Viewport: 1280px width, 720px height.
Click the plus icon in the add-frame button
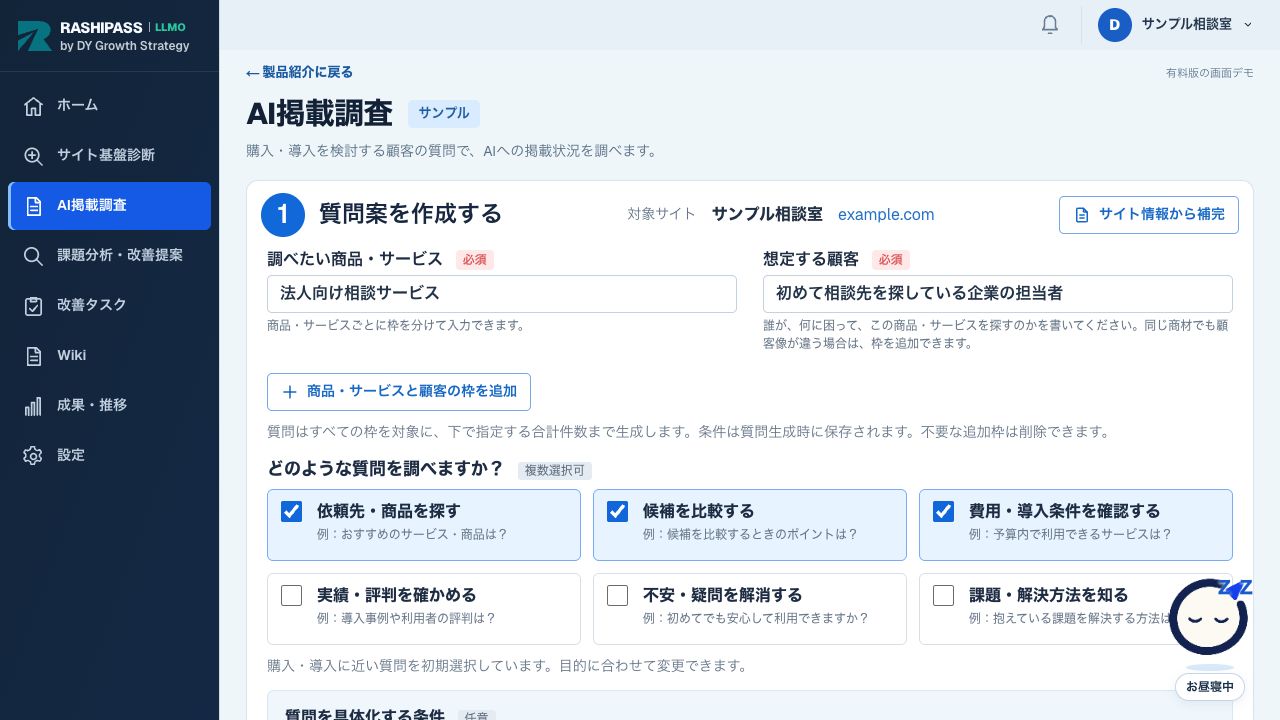290,392
